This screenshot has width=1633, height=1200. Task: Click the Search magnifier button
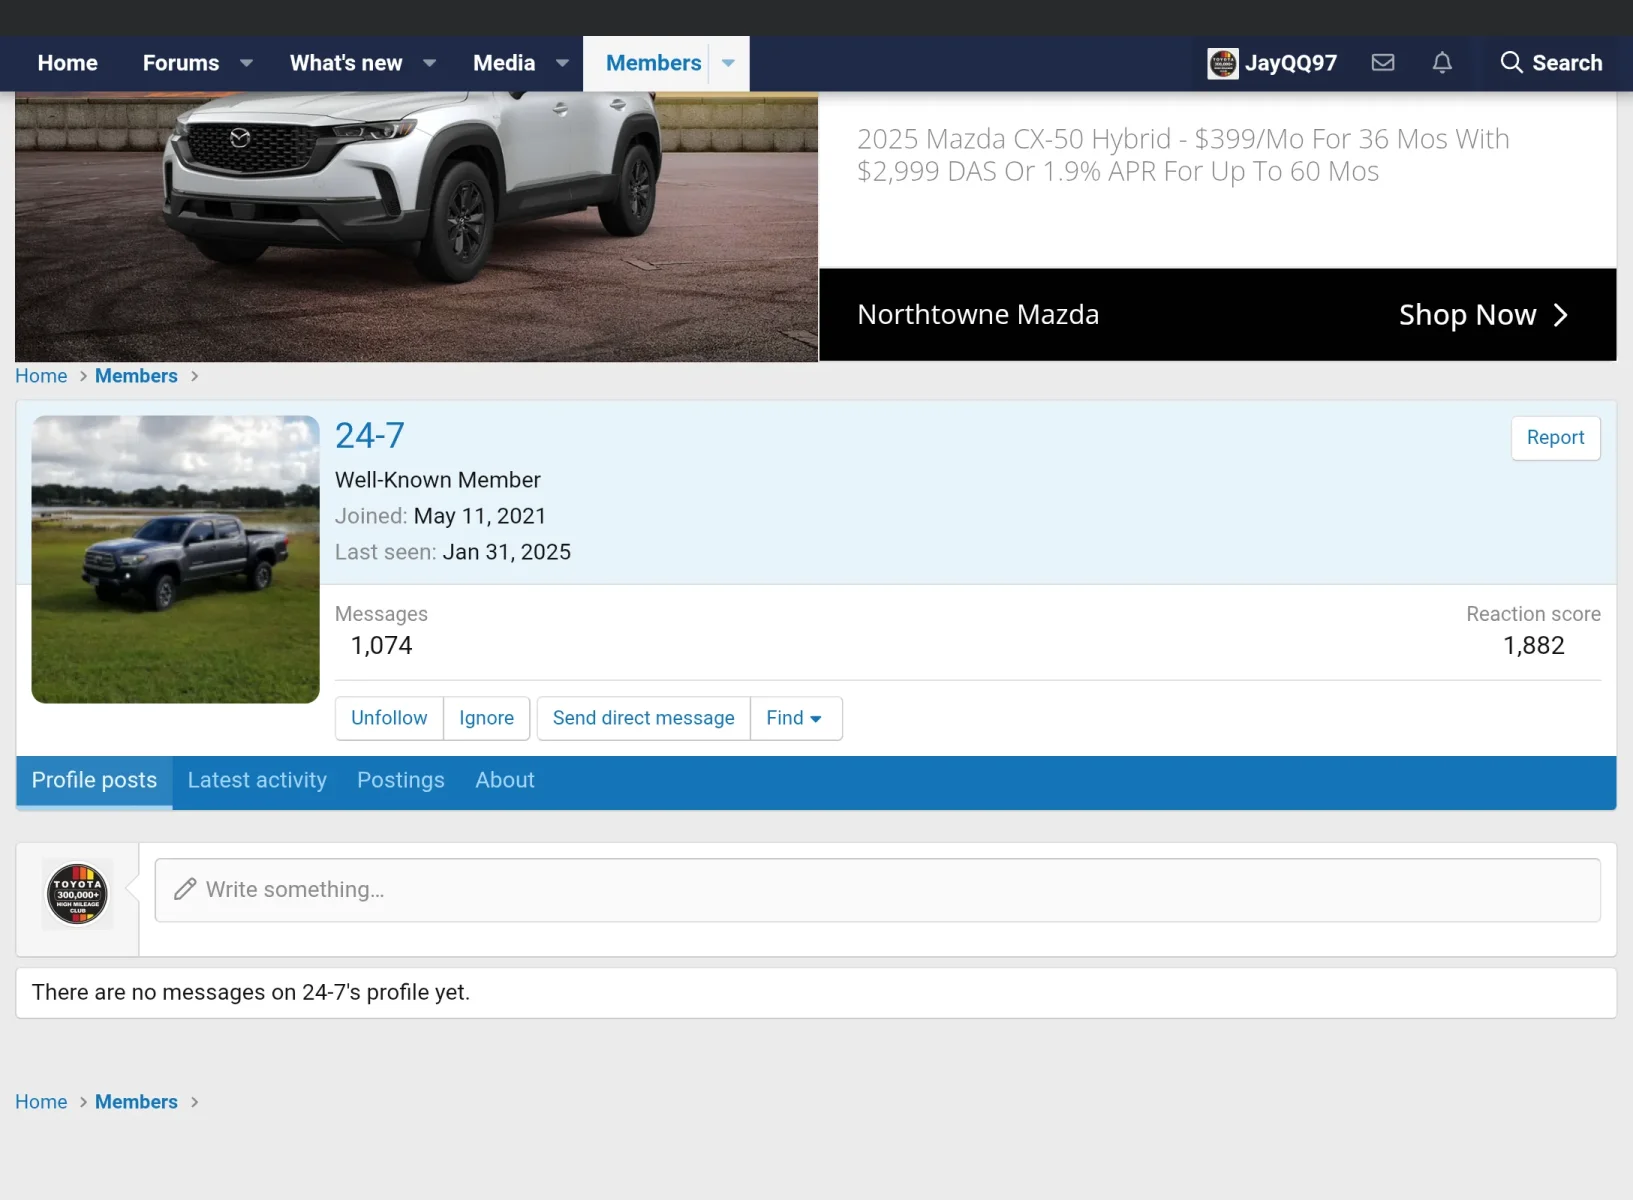(1551, 63)
